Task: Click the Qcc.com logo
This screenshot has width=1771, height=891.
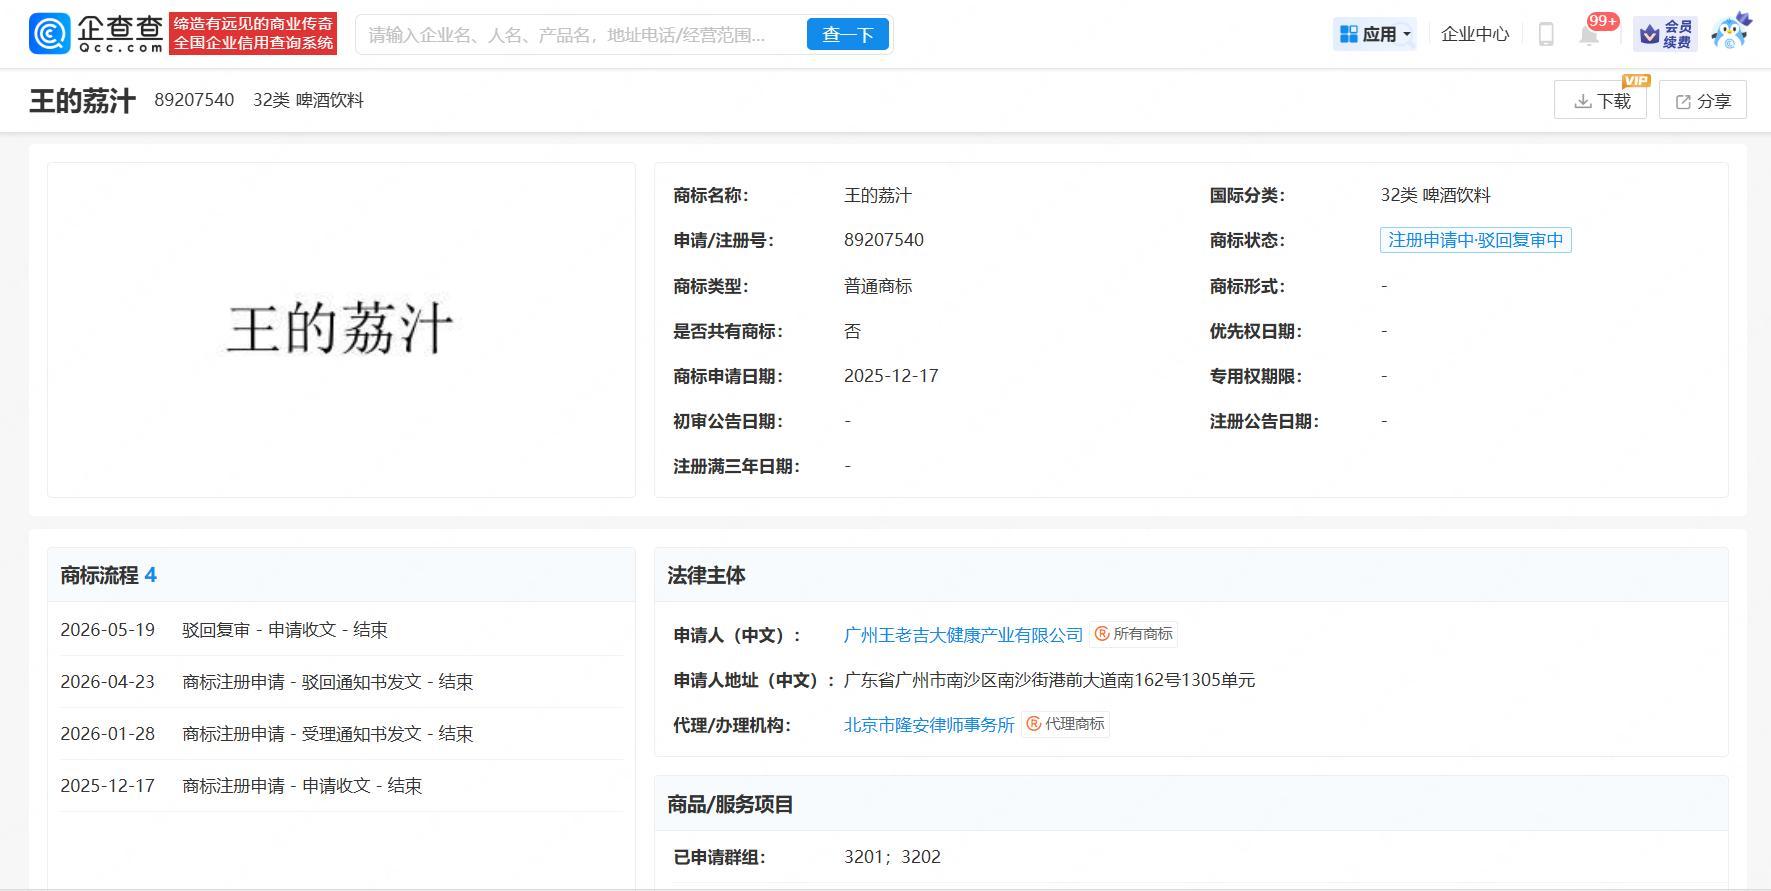Action: pos(96,34)
